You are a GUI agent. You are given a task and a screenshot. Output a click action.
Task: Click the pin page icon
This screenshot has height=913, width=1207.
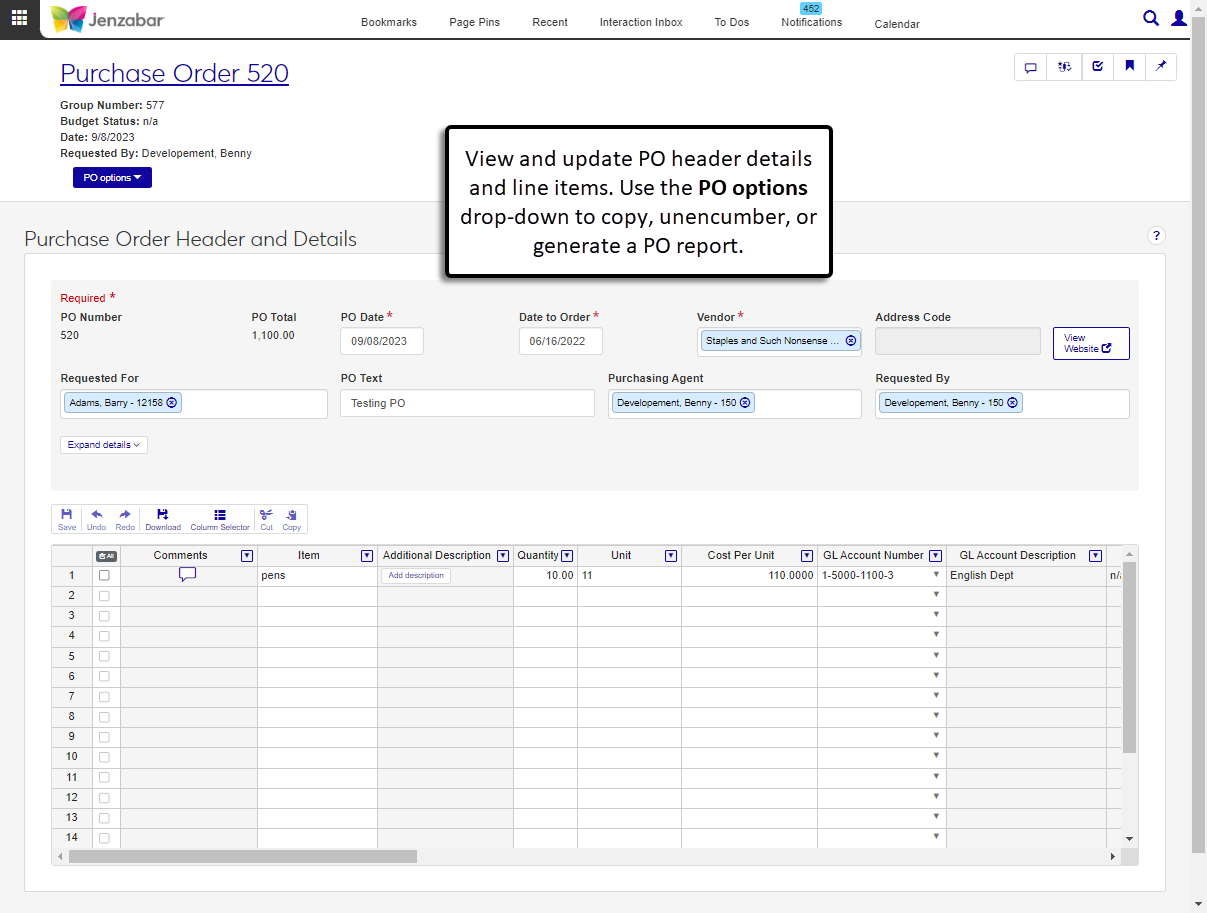point(1160,67)
